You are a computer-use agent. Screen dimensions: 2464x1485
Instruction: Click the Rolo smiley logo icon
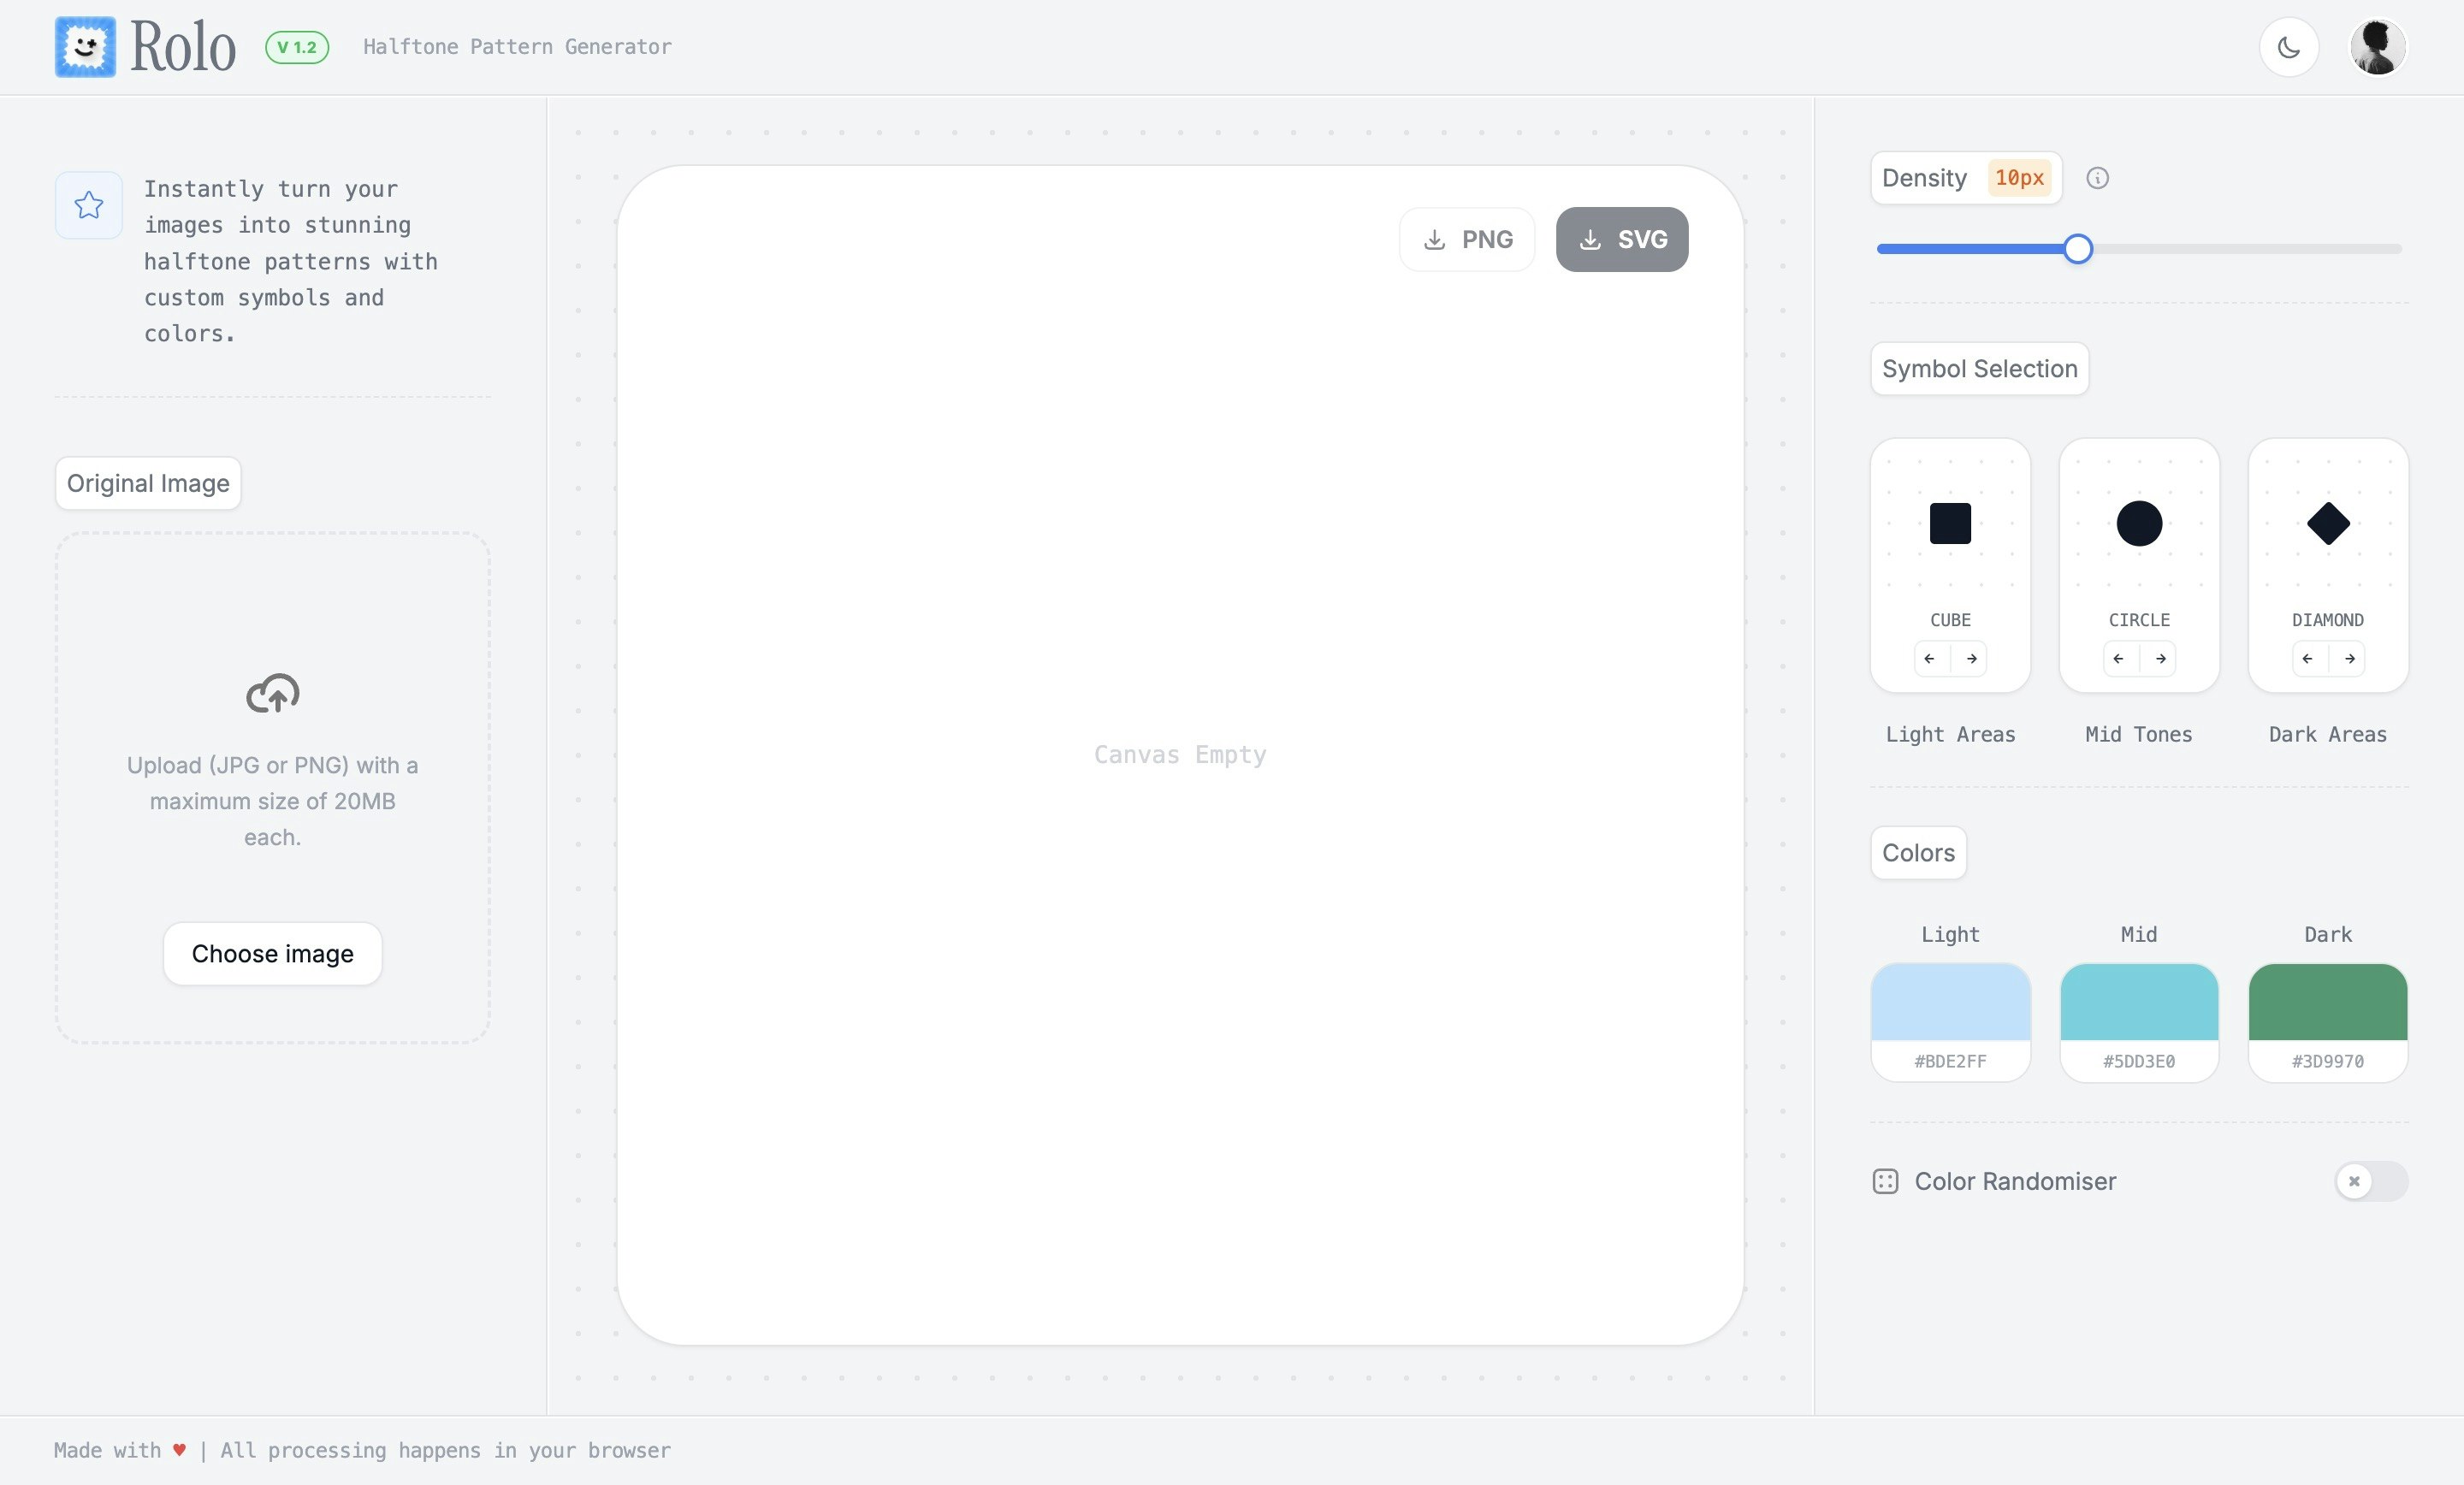point(84,46)
